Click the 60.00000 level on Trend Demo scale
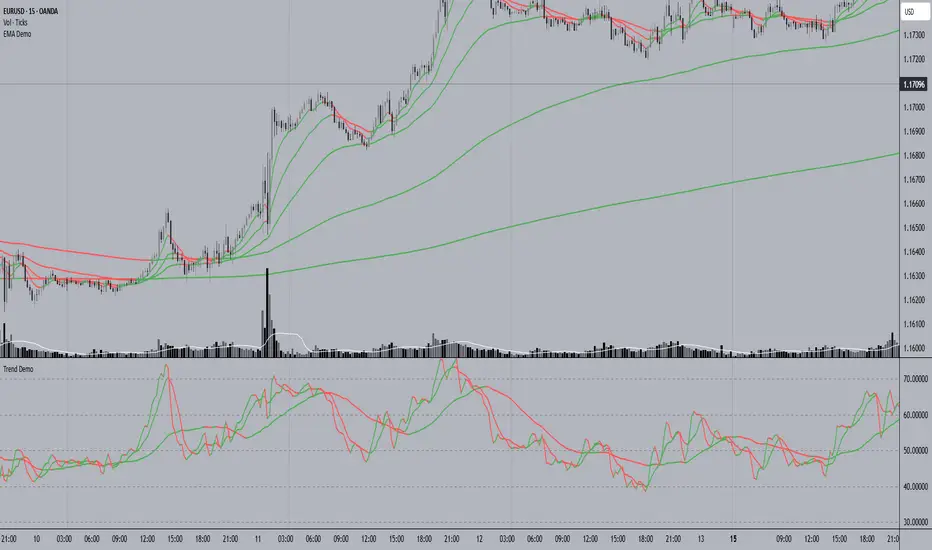 pyautogui.click(x=915, y=415)
